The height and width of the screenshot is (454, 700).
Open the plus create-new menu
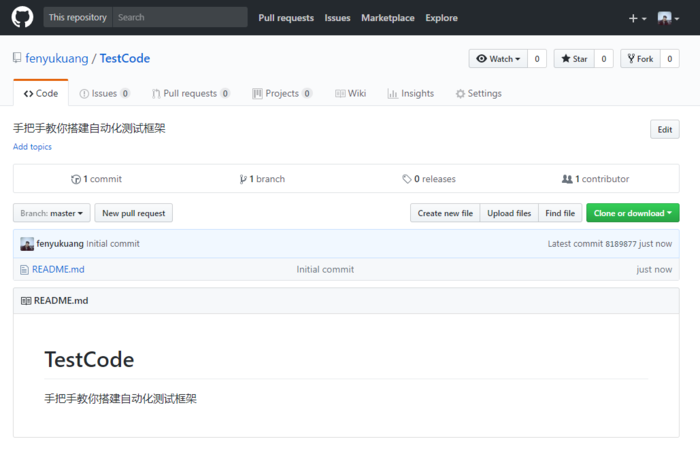coord(636,18)
